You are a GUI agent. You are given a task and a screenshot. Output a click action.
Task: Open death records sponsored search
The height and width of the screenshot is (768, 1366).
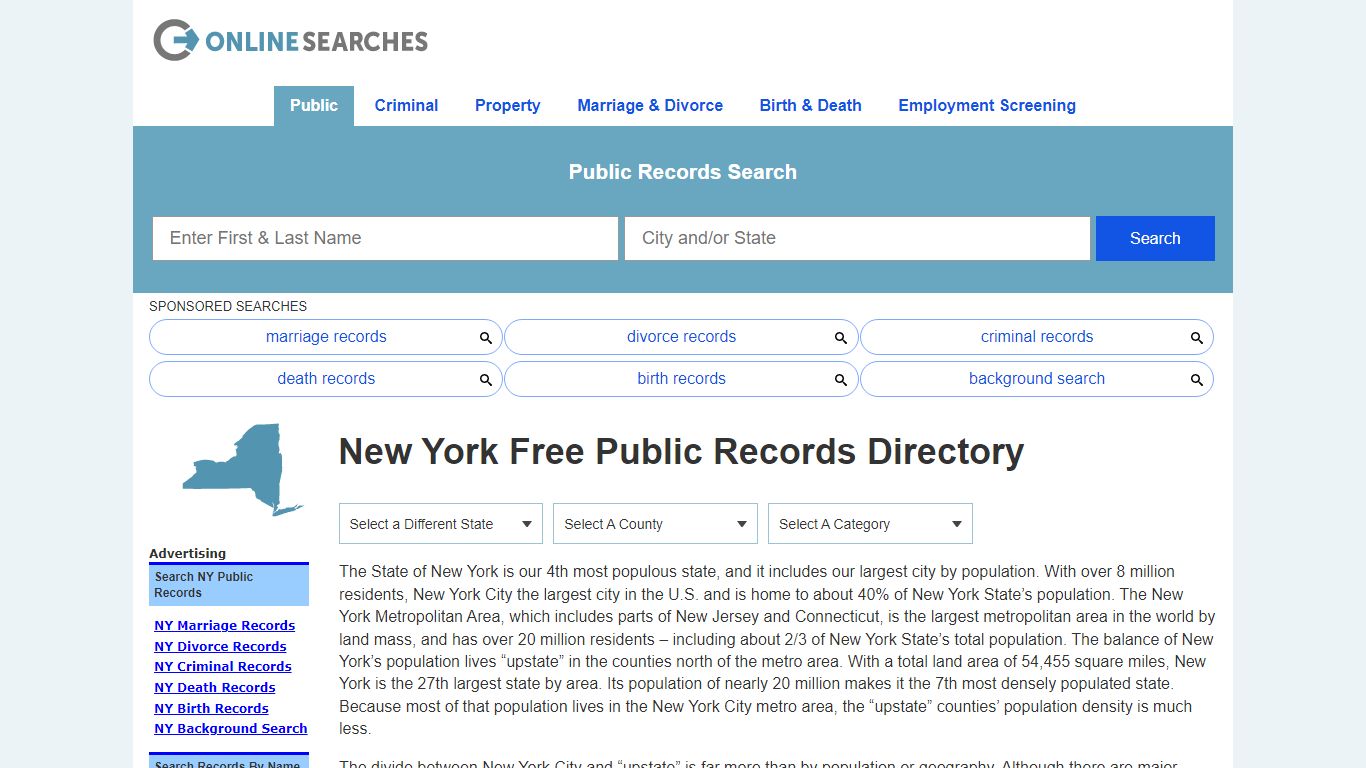coord(326,379)
